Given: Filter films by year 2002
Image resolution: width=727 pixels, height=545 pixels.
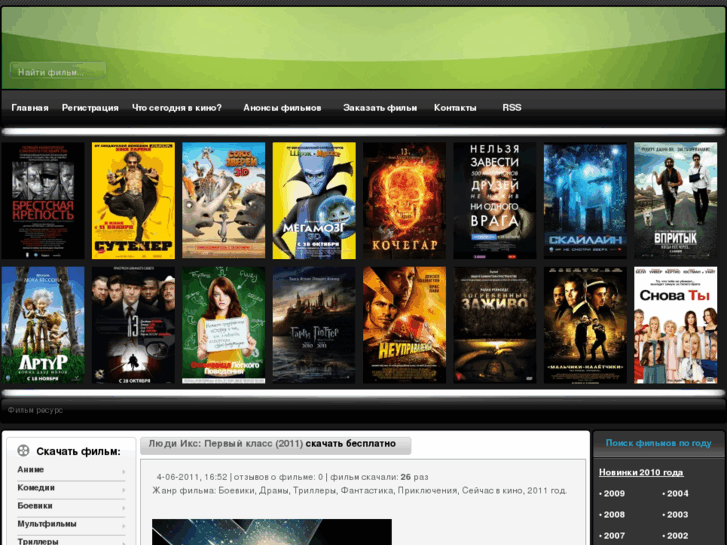Looking at the screenshot, I should click(677, 536).
